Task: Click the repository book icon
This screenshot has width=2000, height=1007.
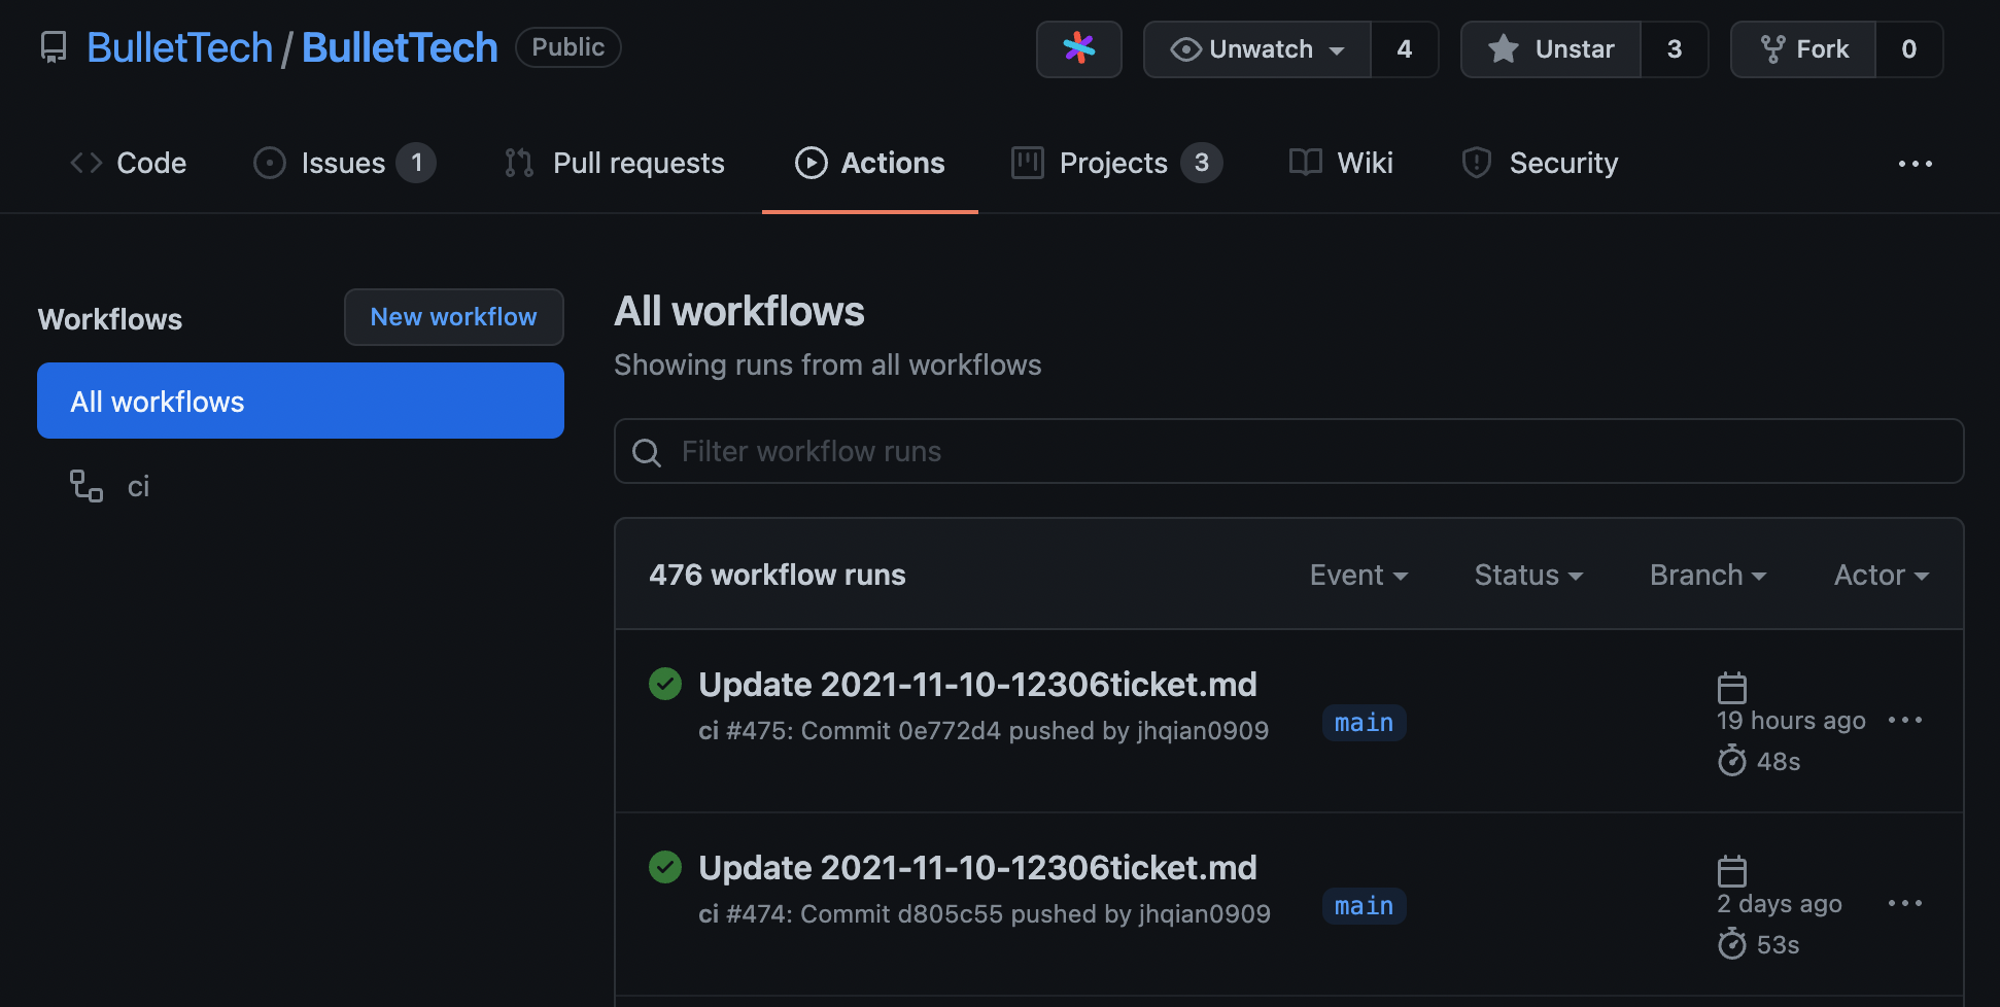Action: click(x=54, y=48)
